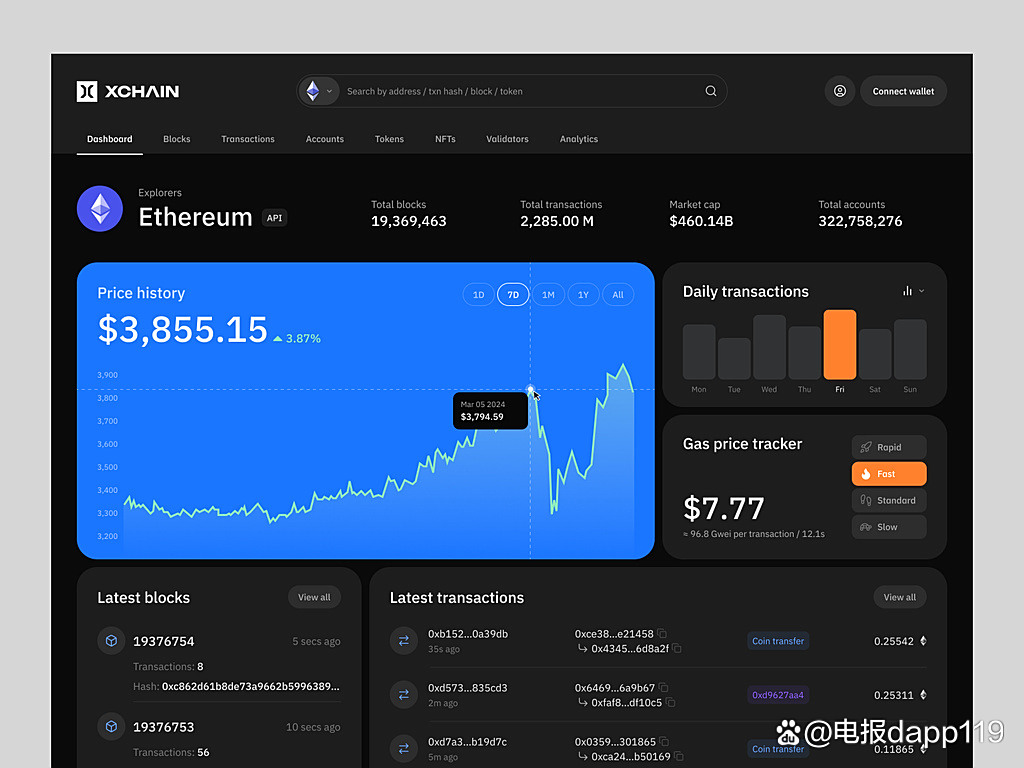The image size is (1024, 768).
Task: Click the ETH symbol beside 0.25542
Action: point(923,641)
